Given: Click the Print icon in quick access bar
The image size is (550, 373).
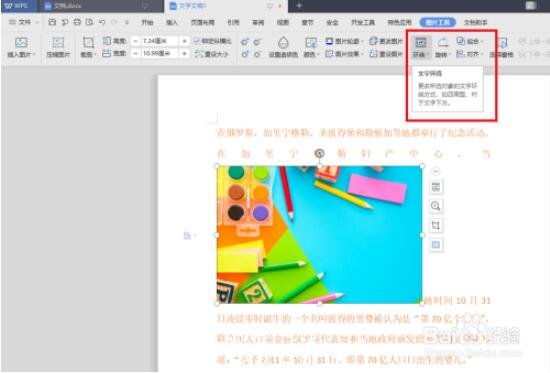Looking at the screenshot, I should tap(77, 22).
